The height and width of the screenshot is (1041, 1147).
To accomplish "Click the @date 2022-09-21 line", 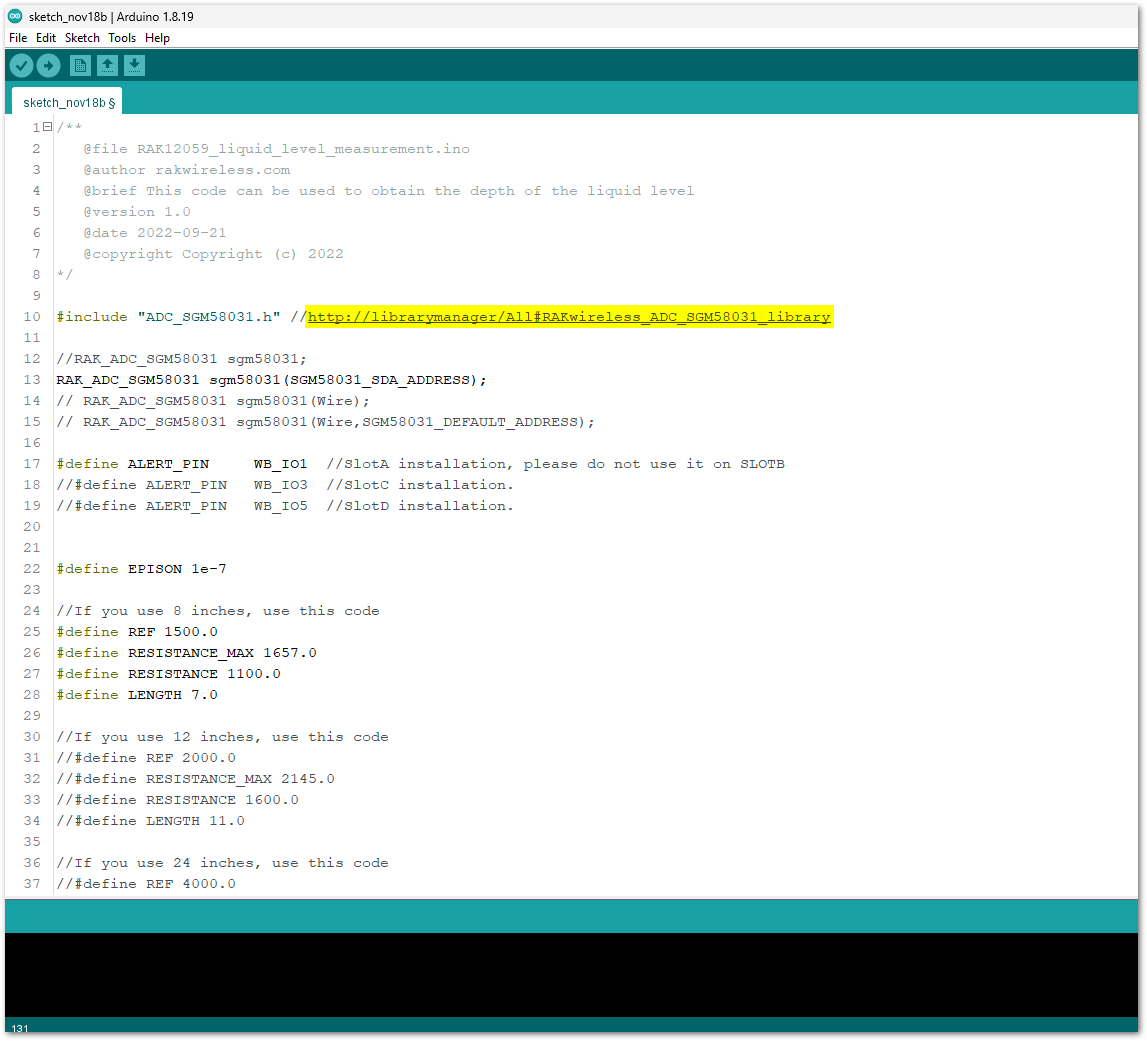I will click(x=155, y=233).
